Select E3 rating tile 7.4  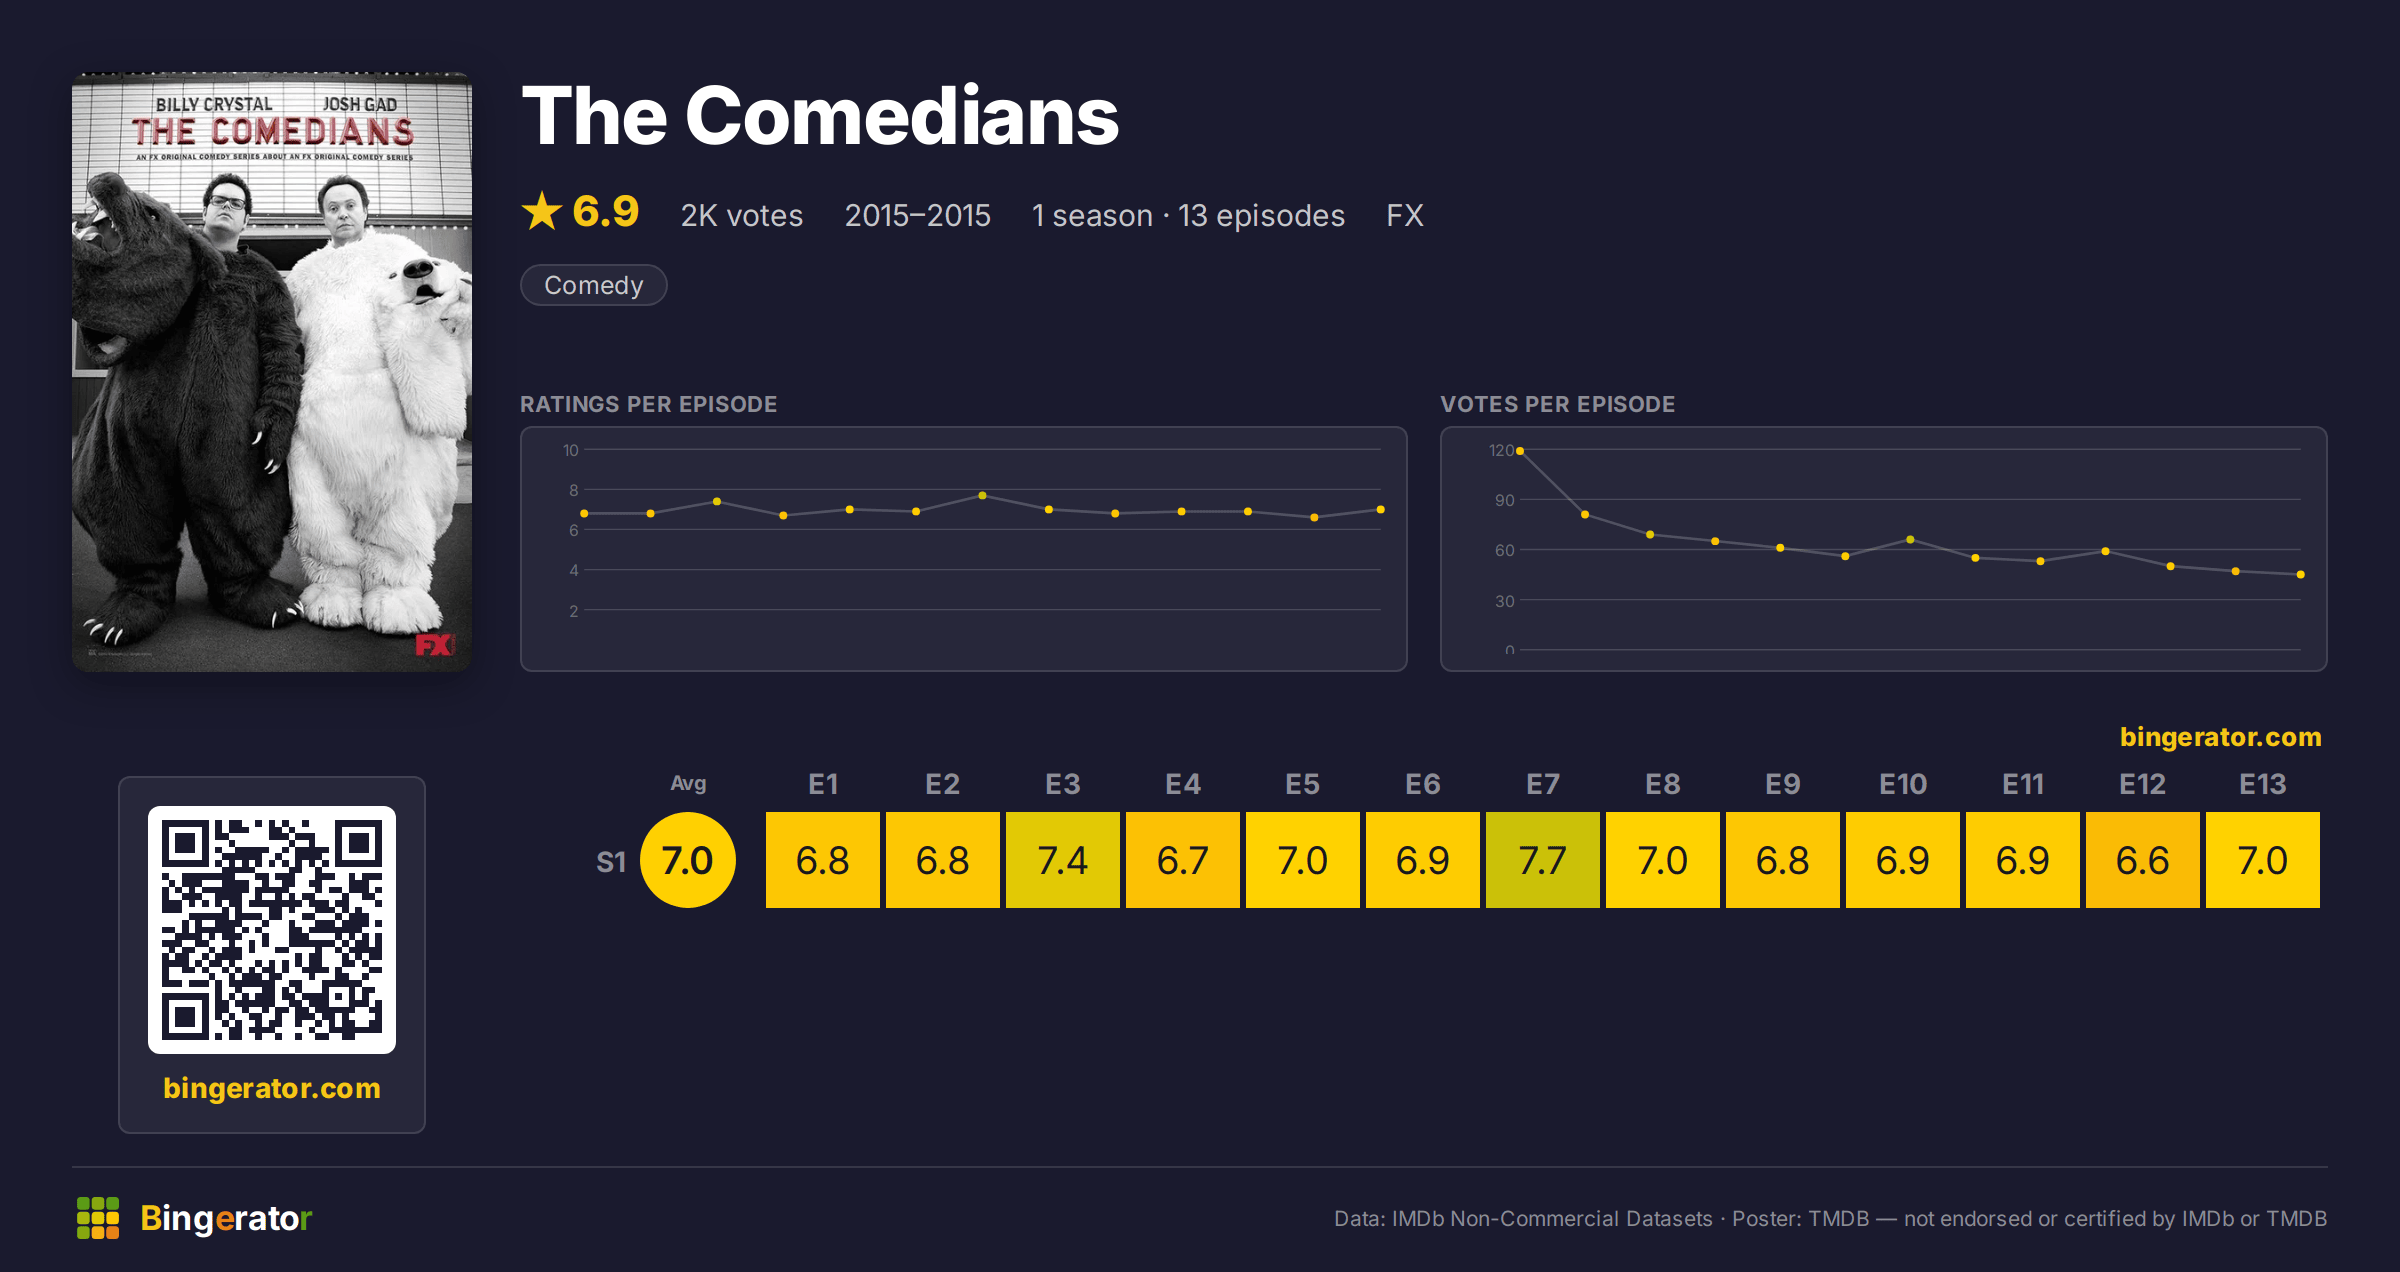point(1063,860)
